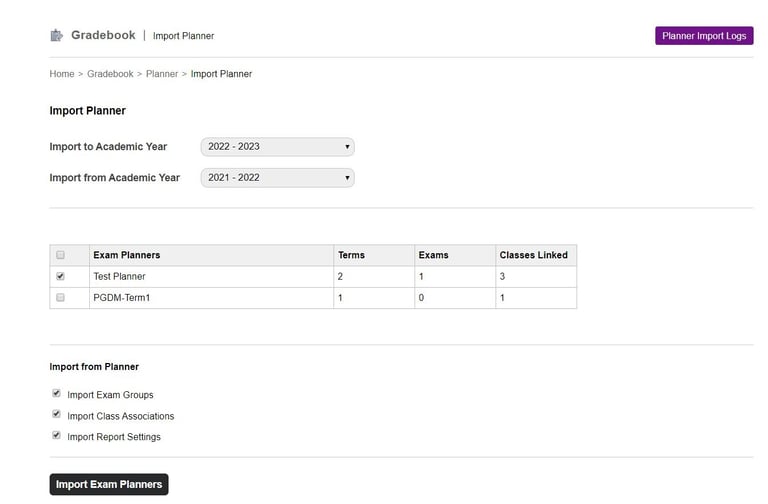Disable Import Exam Groups option
768x504 pixels.
click(x=57, y=394)
